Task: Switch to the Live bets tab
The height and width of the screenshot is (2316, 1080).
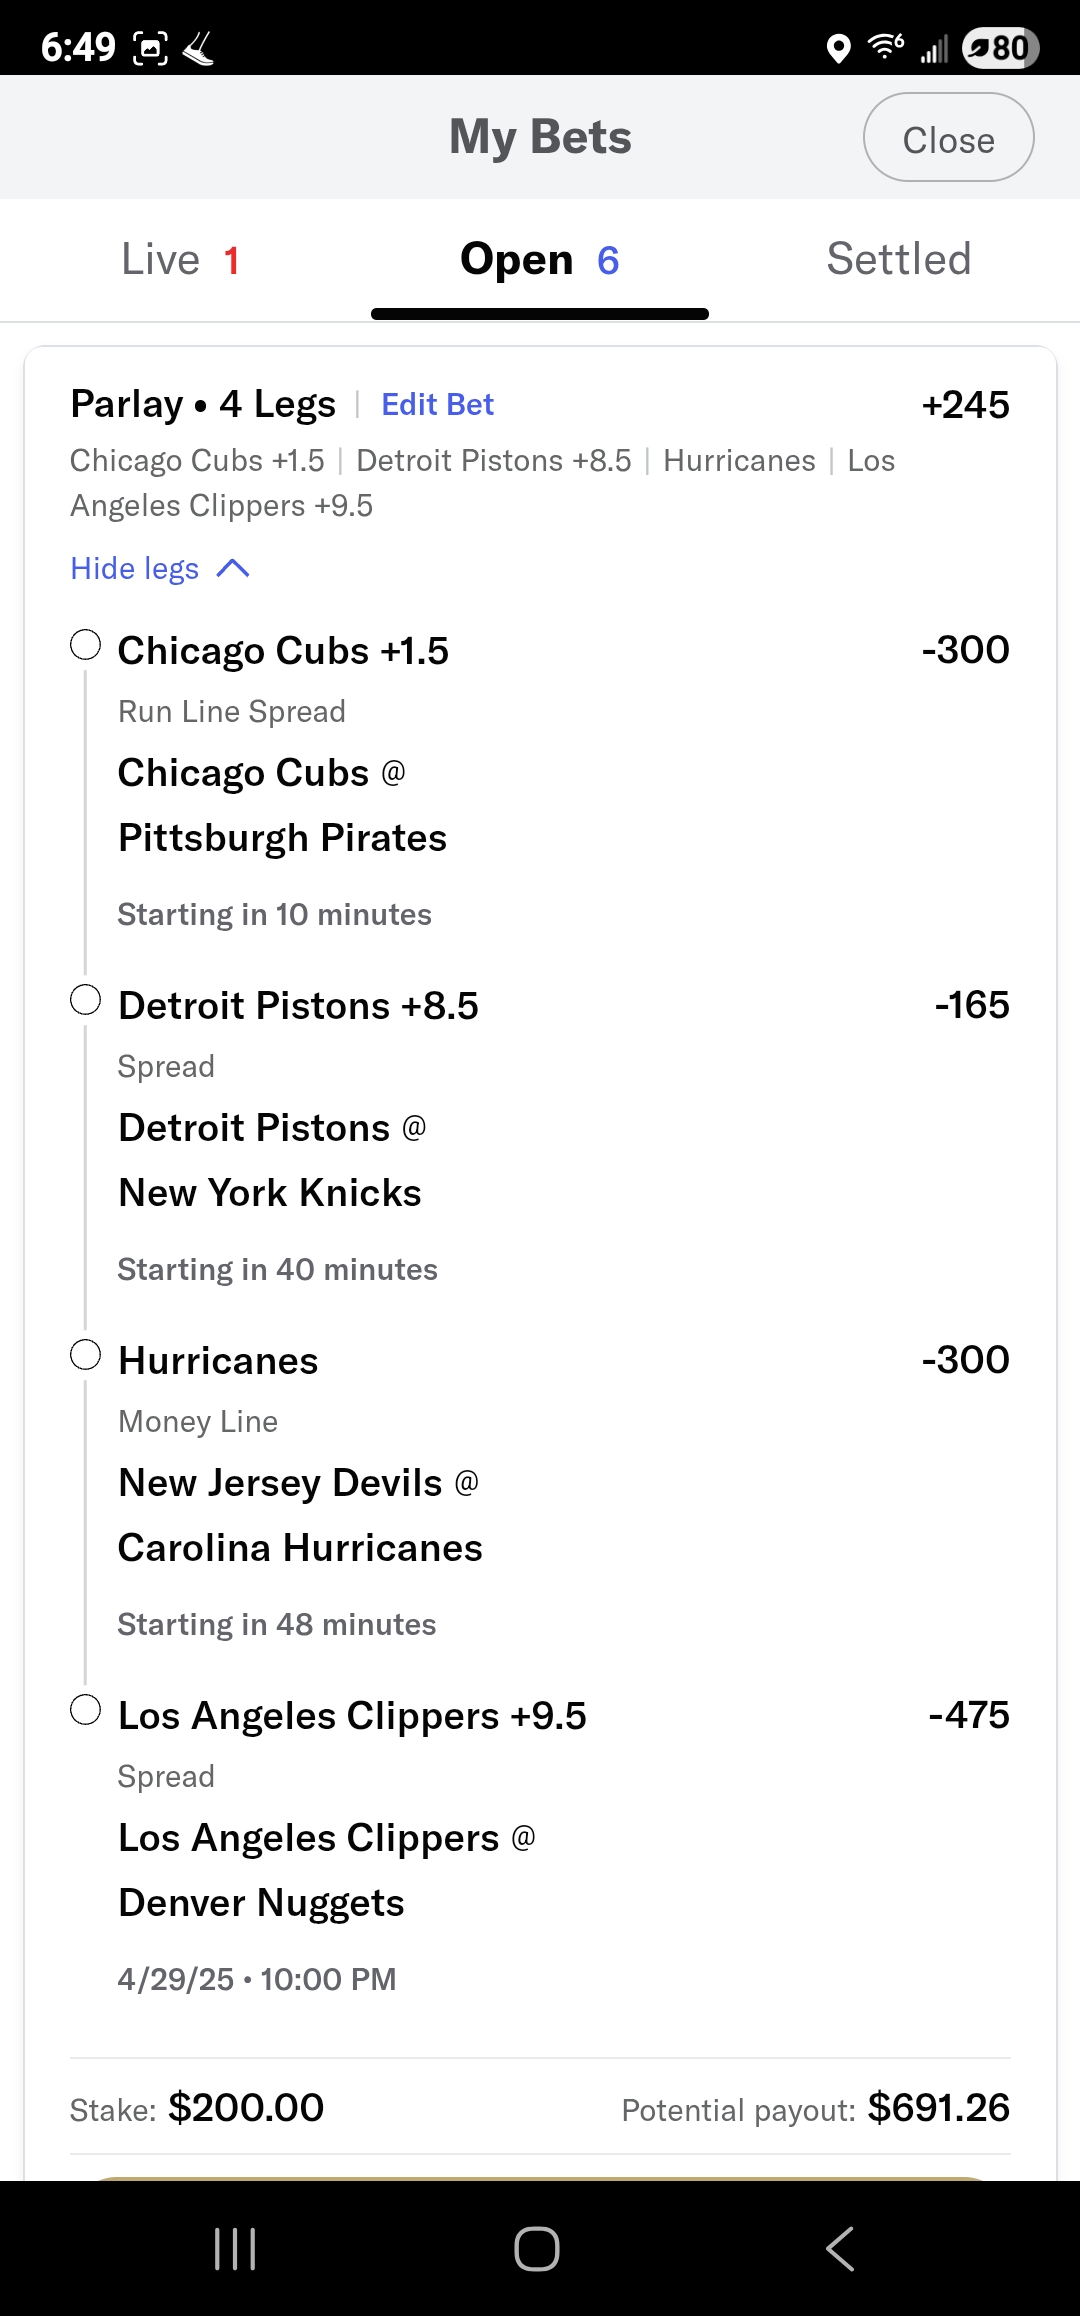Action: pos(180,260)
